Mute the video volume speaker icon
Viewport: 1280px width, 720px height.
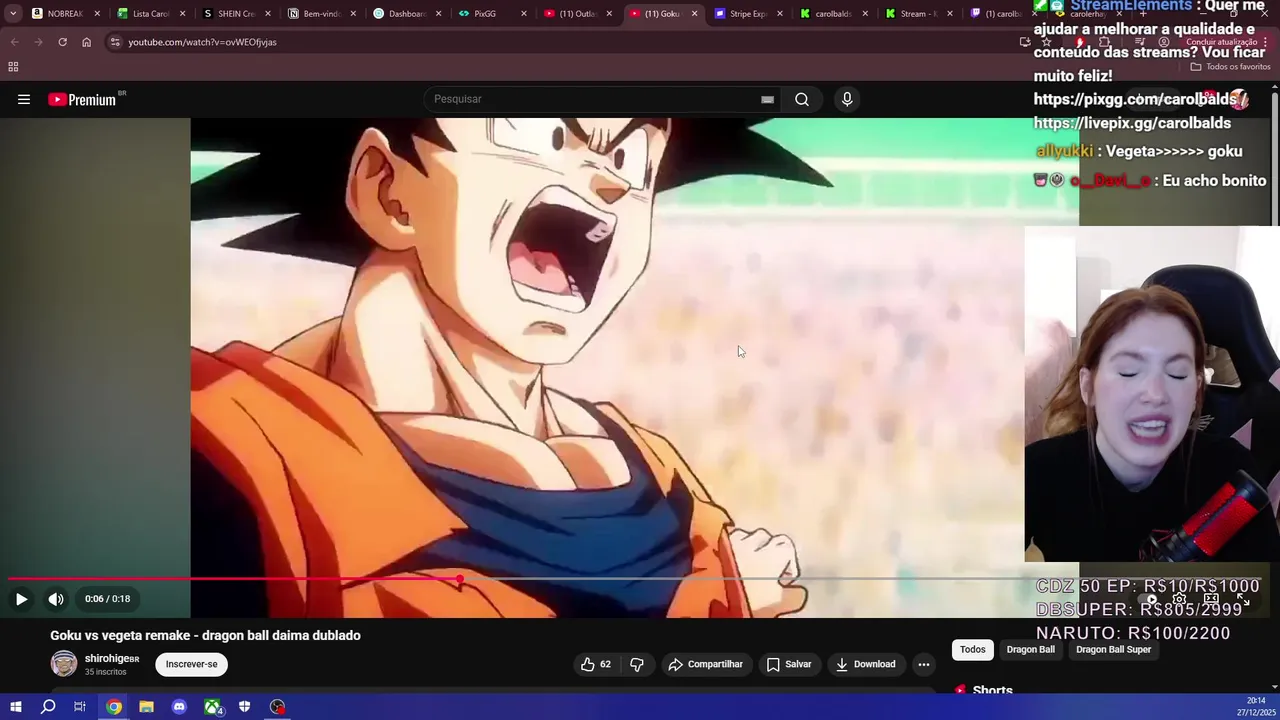[56, 599]
